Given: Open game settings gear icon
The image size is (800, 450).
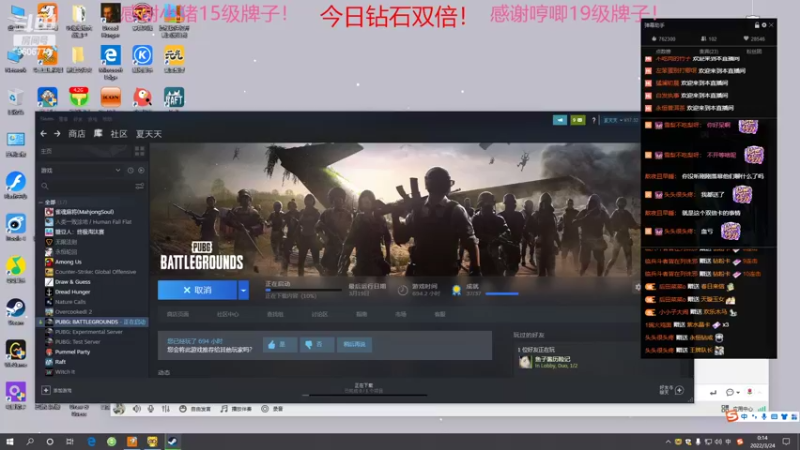Looking at the screenshot, I should (x=637, y=287).
